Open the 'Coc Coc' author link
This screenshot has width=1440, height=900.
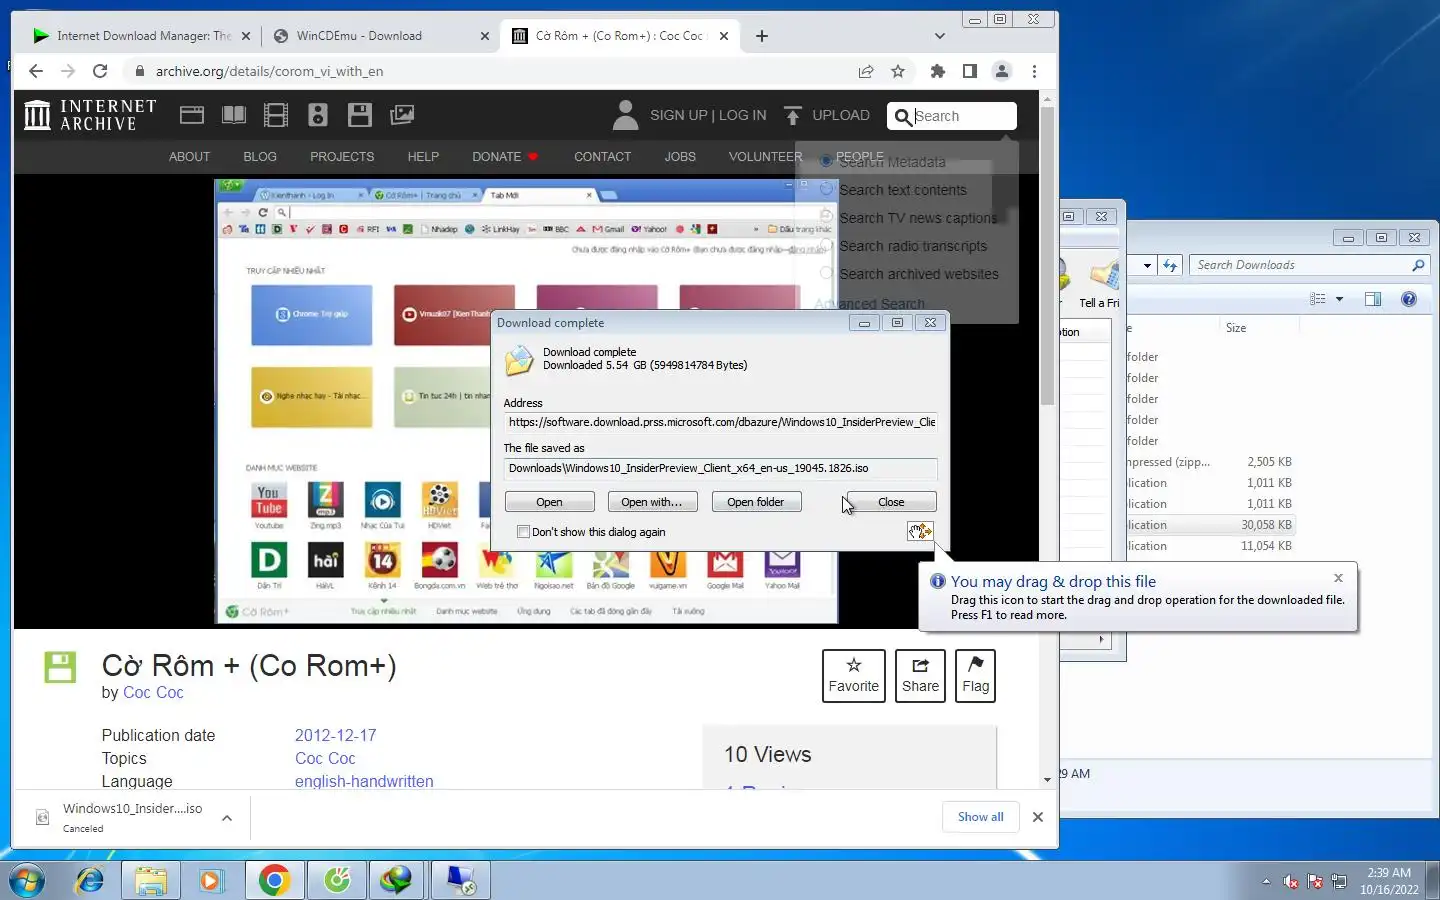coord(153,692)
